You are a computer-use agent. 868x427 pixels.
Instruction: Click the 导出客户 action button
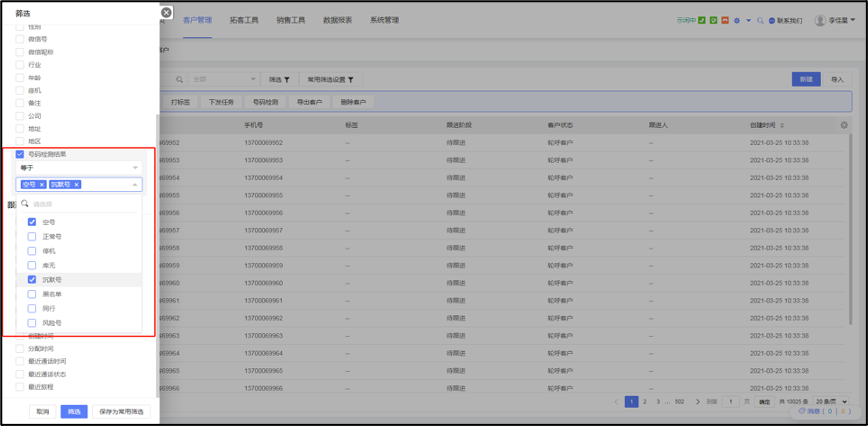pyautogui.click(x=309, y=102)
